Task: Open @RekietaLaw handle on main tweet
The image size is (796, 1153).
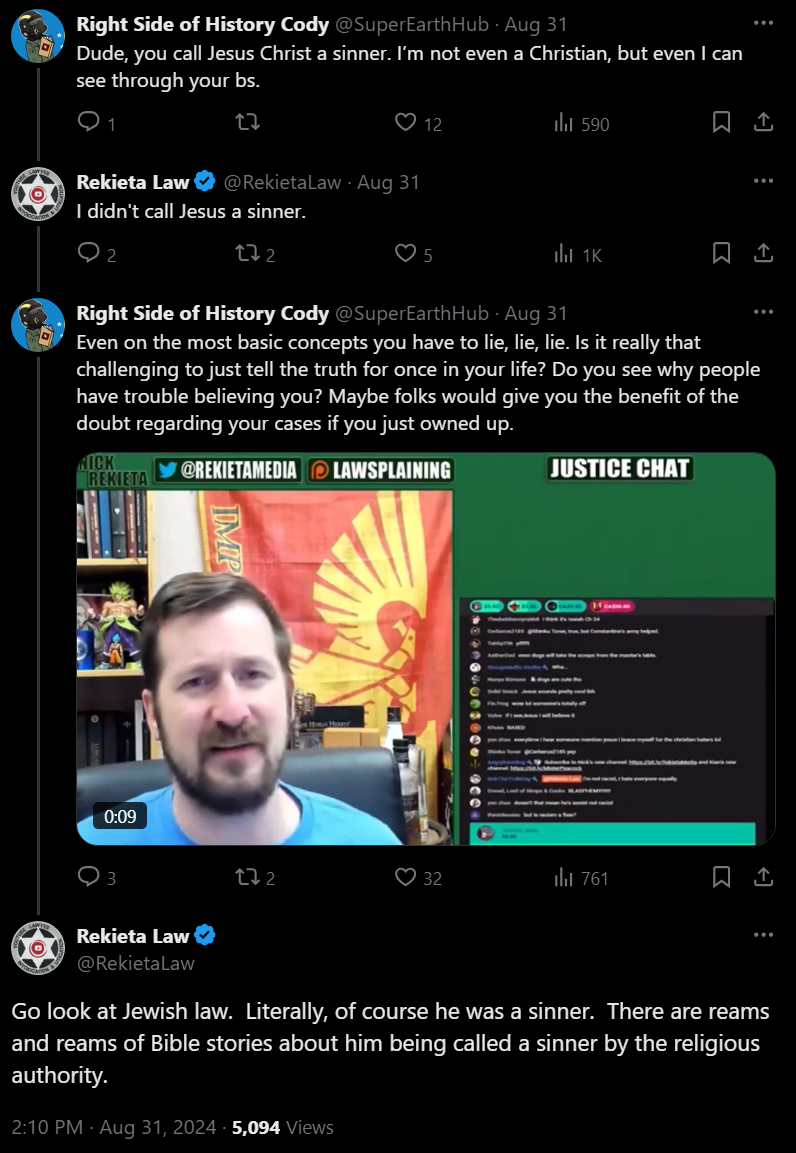Action: pos(135,963)
